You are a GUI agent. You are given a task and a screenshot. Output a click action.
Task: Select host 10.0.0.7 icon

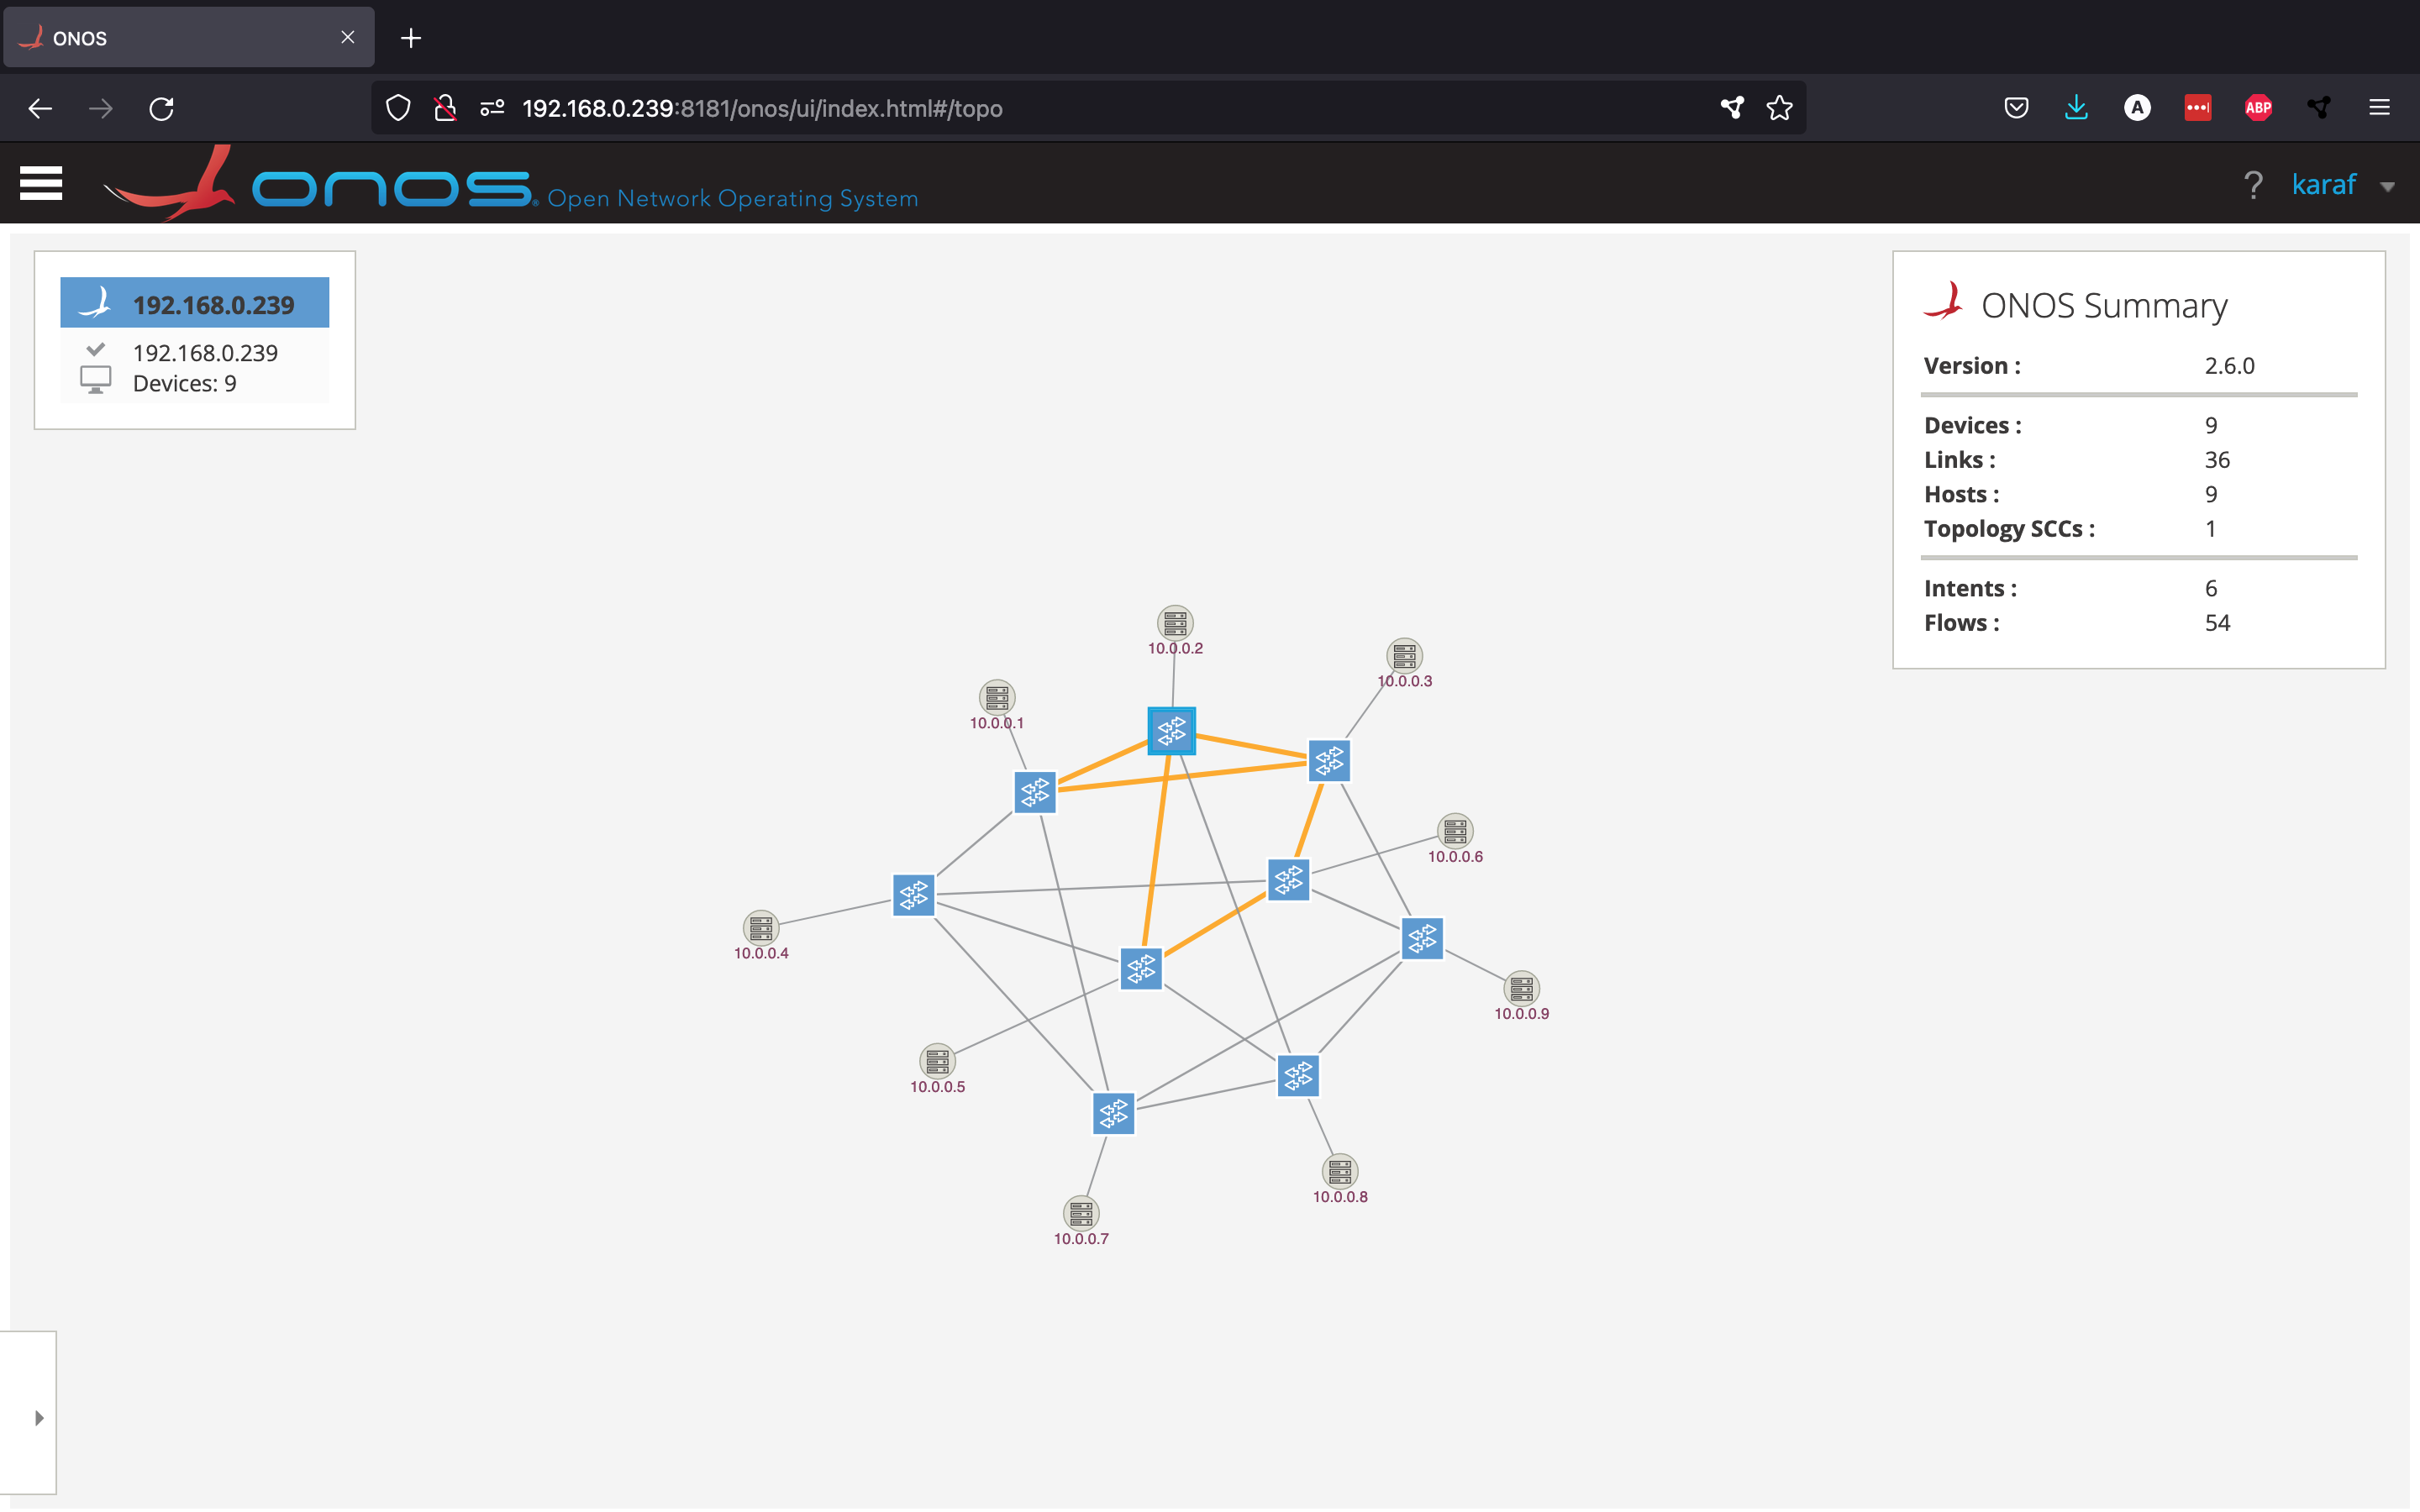pyautogui.click(x=1080, y=1213)
